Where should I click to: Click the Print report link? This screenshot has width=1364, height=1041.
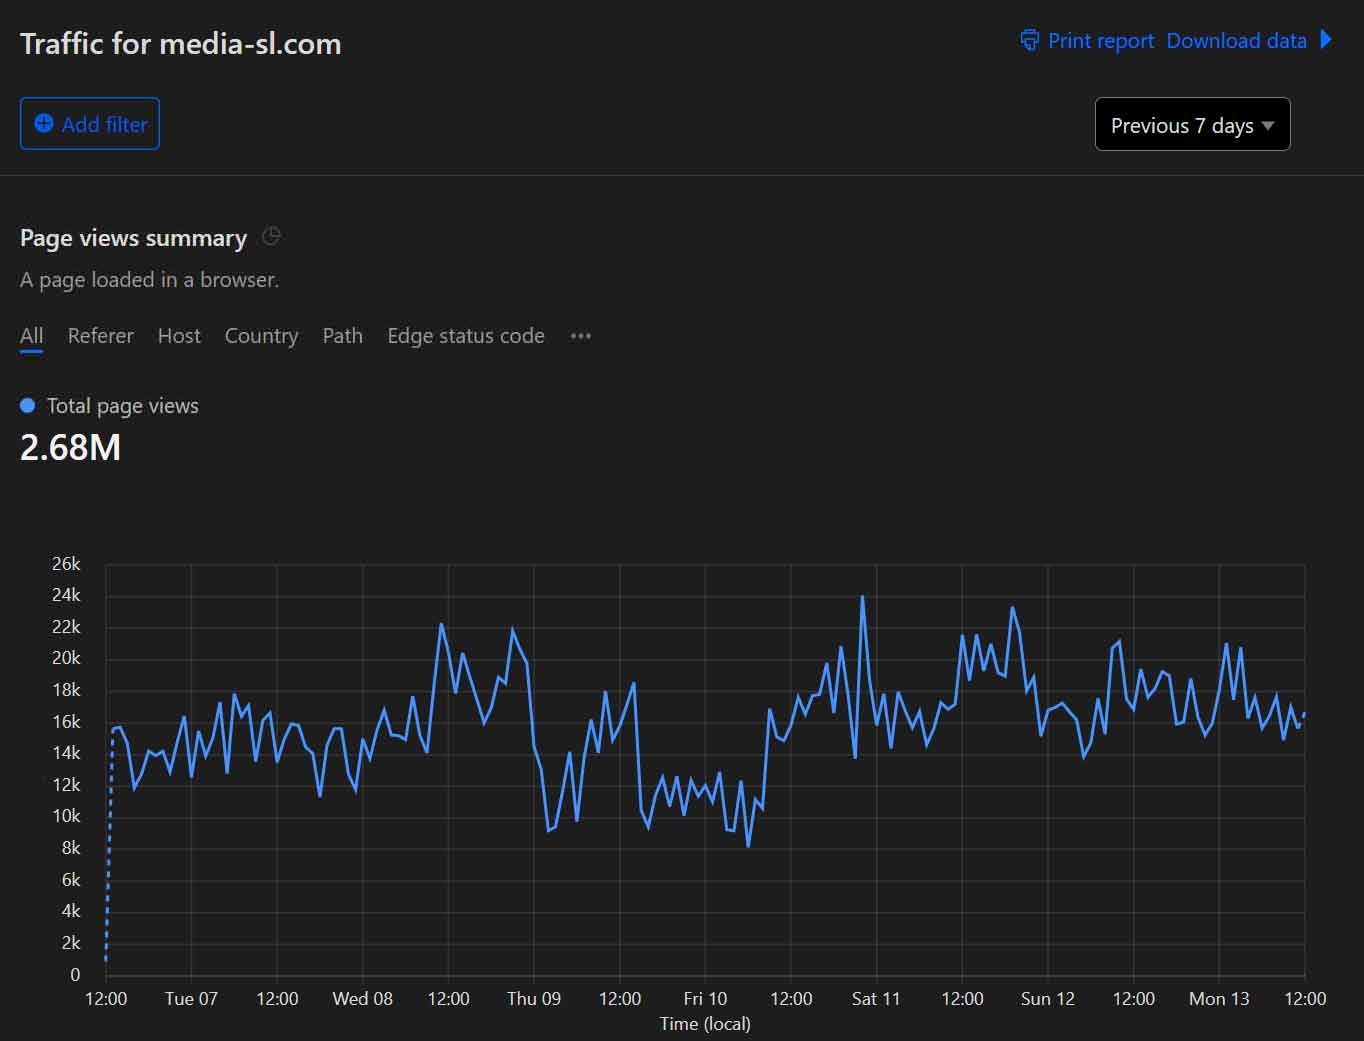tap(1100, 41)
